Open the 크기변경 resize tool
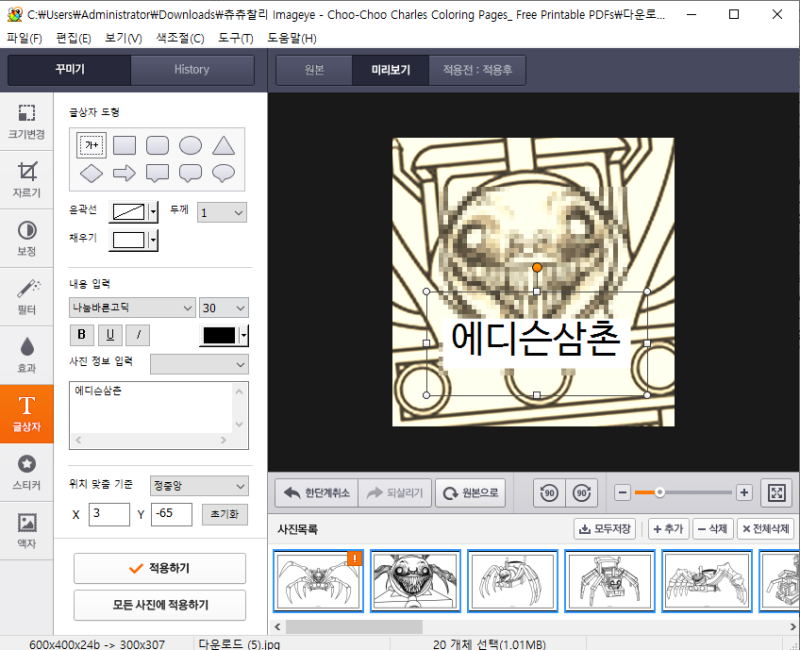The width and height of the screenshot is (800, 650). click(27, 122)
